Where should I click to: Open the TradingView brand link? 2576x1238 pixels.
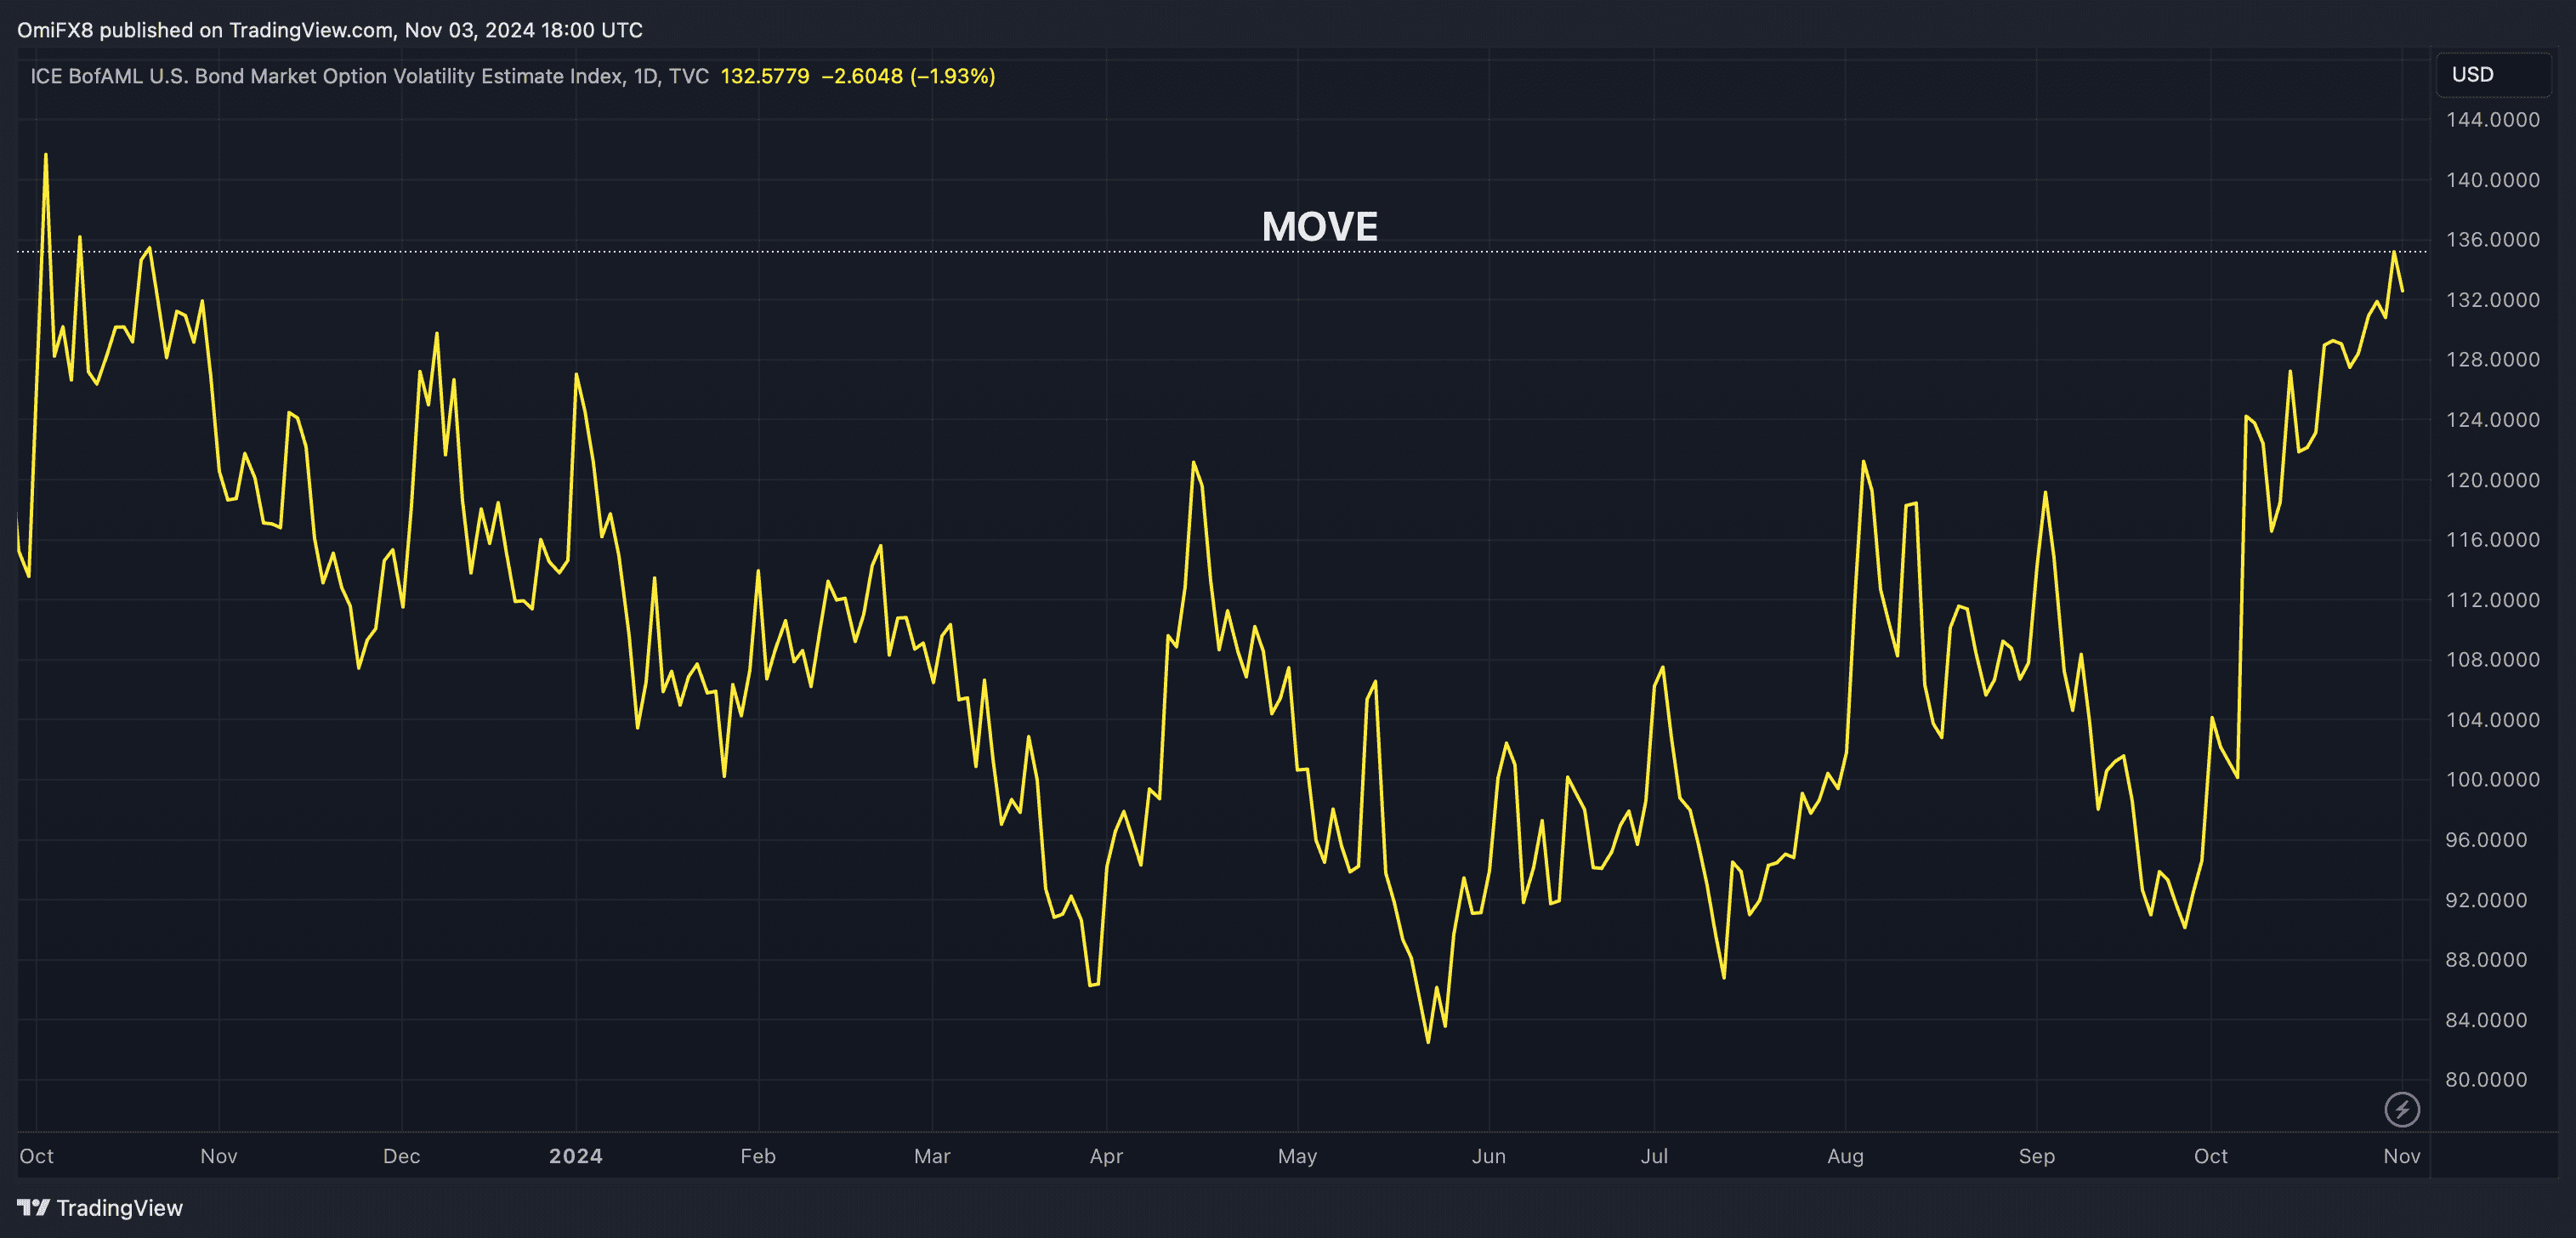point(100,1207)
